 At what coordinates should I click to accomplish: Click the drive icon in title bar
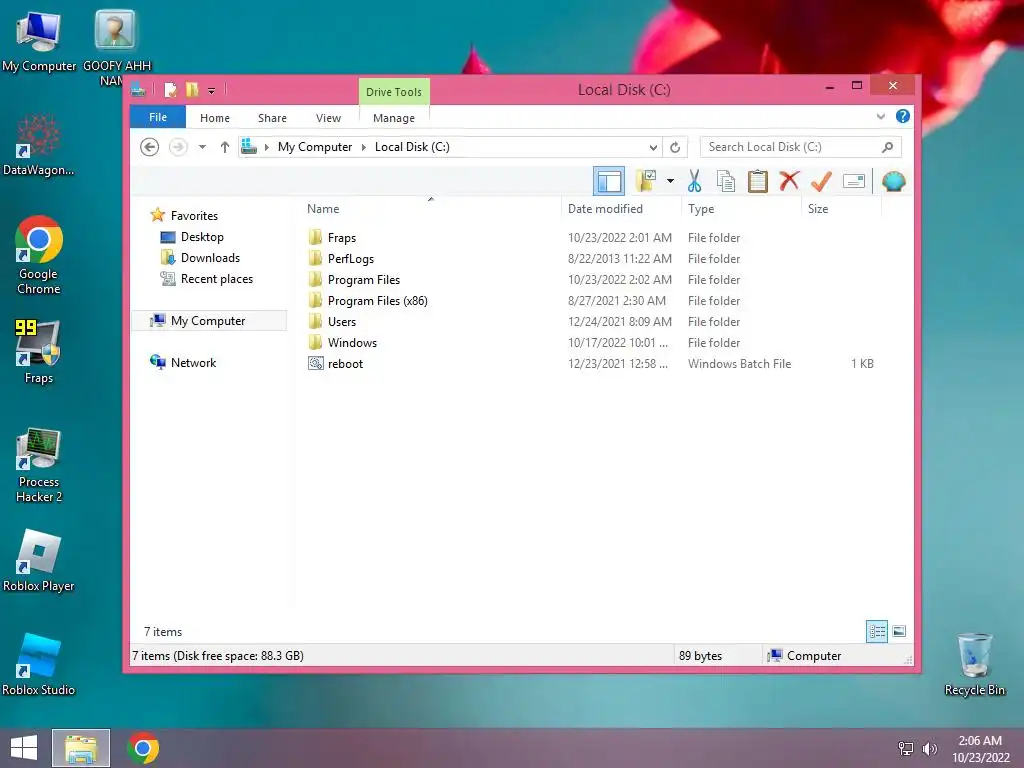[138, 89]
